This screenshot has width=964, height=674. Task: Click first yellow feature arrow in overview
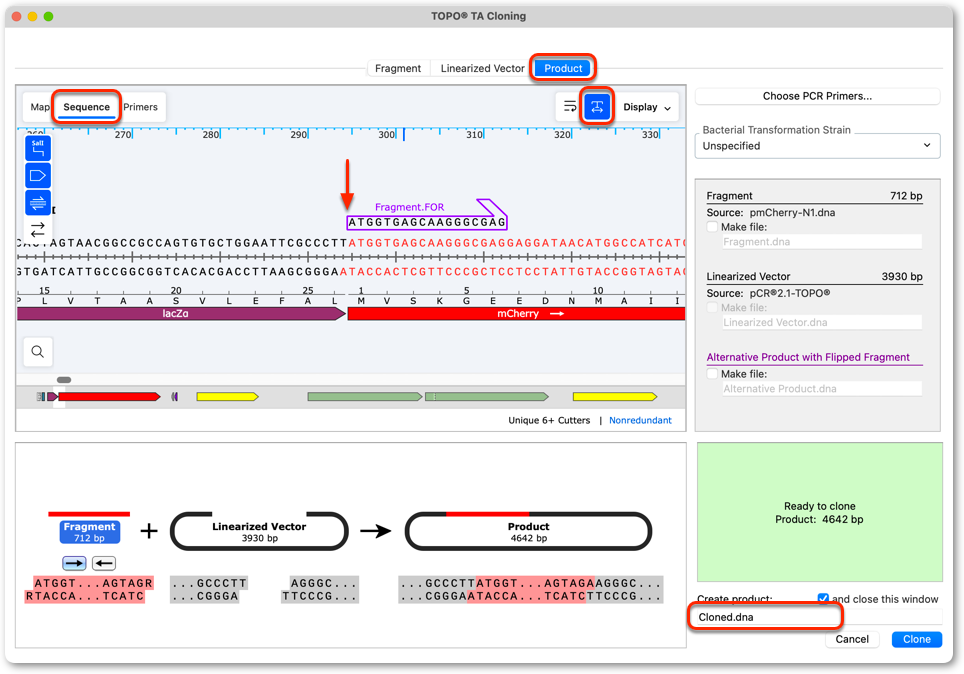click(x=227, y=397)
